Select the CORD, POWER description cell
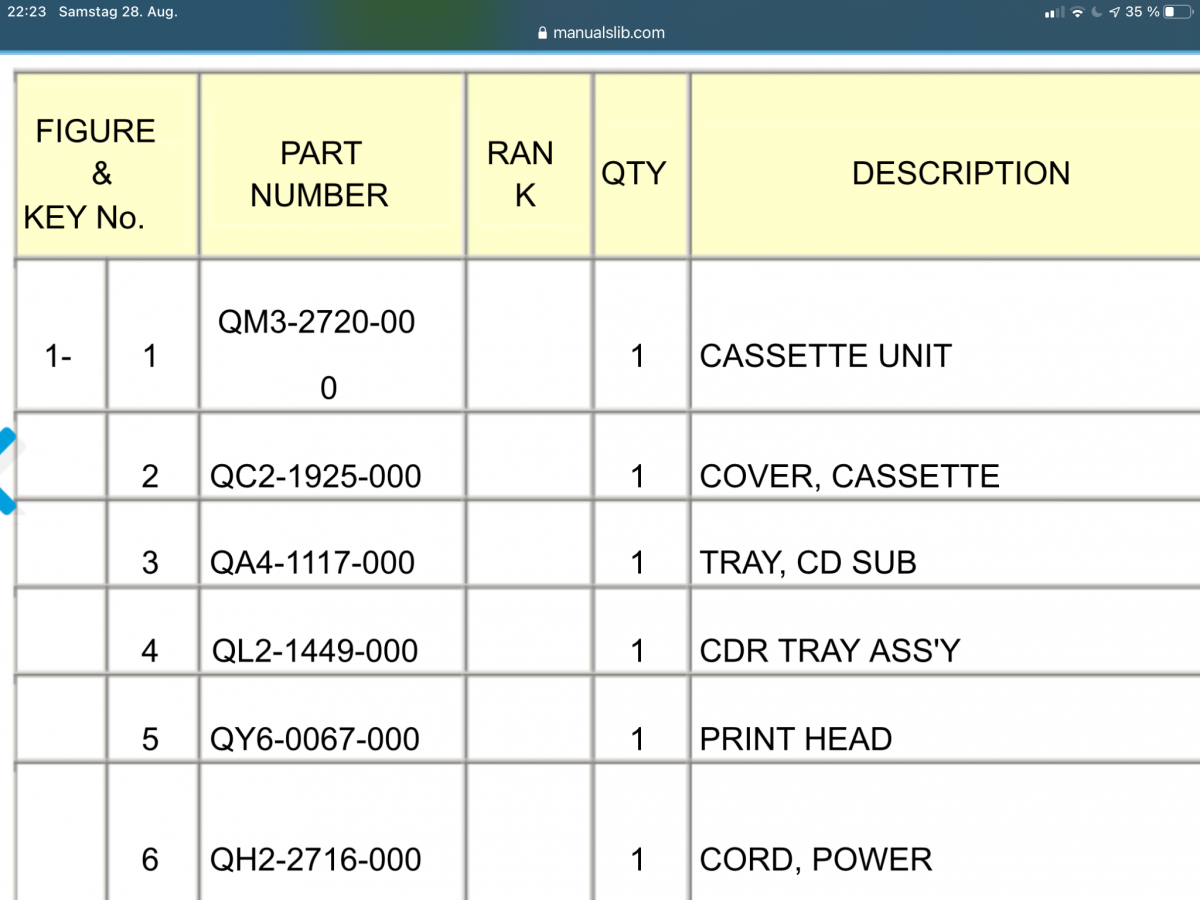Image resolution: width=1200 pixels, height=900 pixels. click(x=815, y=860)
